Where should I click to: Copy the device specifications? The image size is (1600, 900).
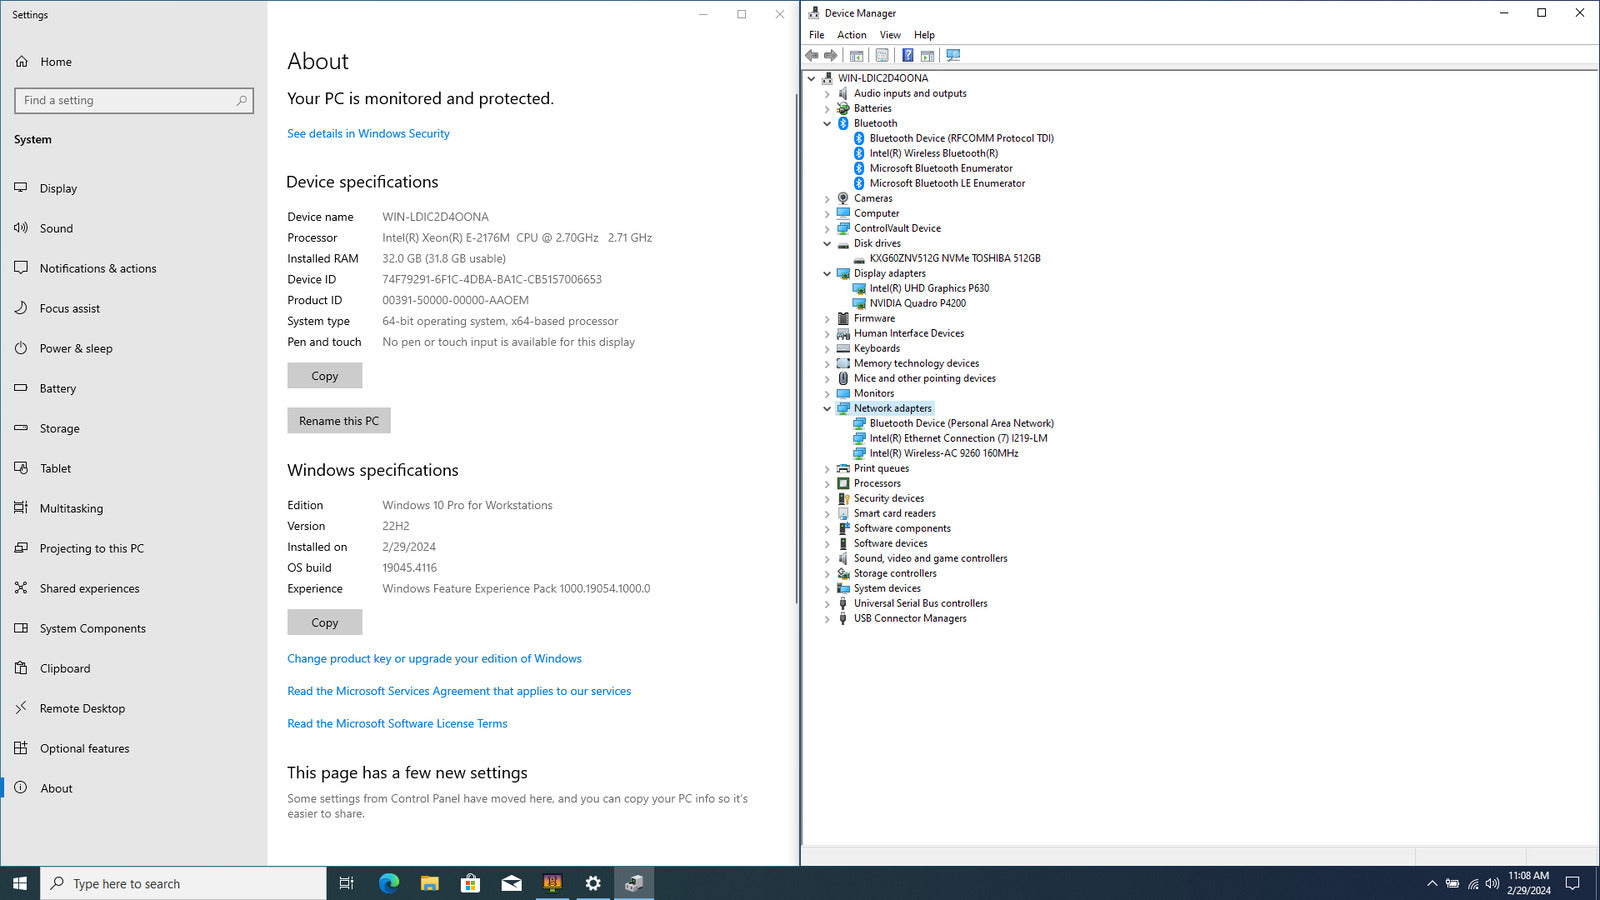[325, 376]
